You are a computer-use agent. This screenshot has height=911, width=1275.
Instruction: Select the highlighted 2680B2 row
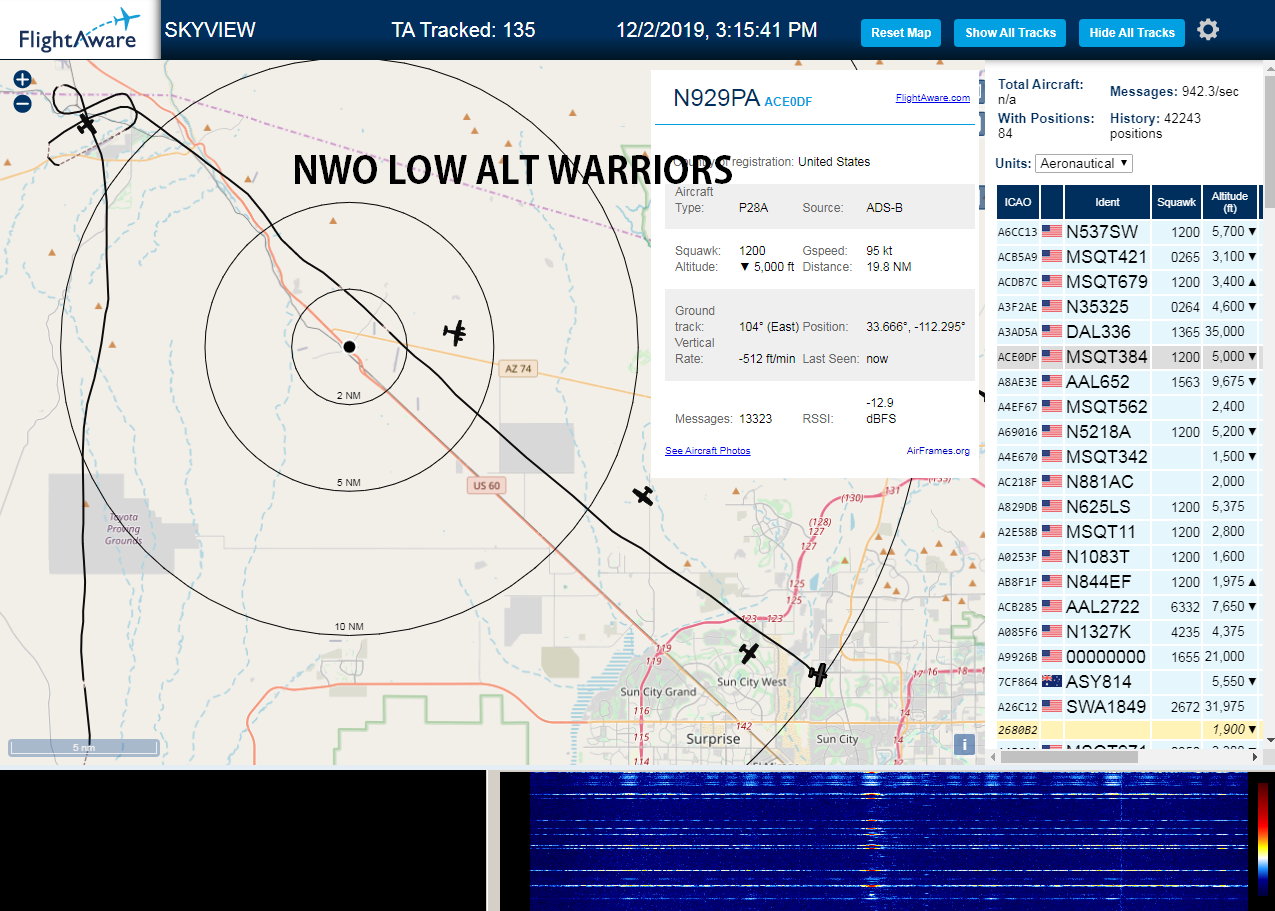click(x=1128, y=730)
